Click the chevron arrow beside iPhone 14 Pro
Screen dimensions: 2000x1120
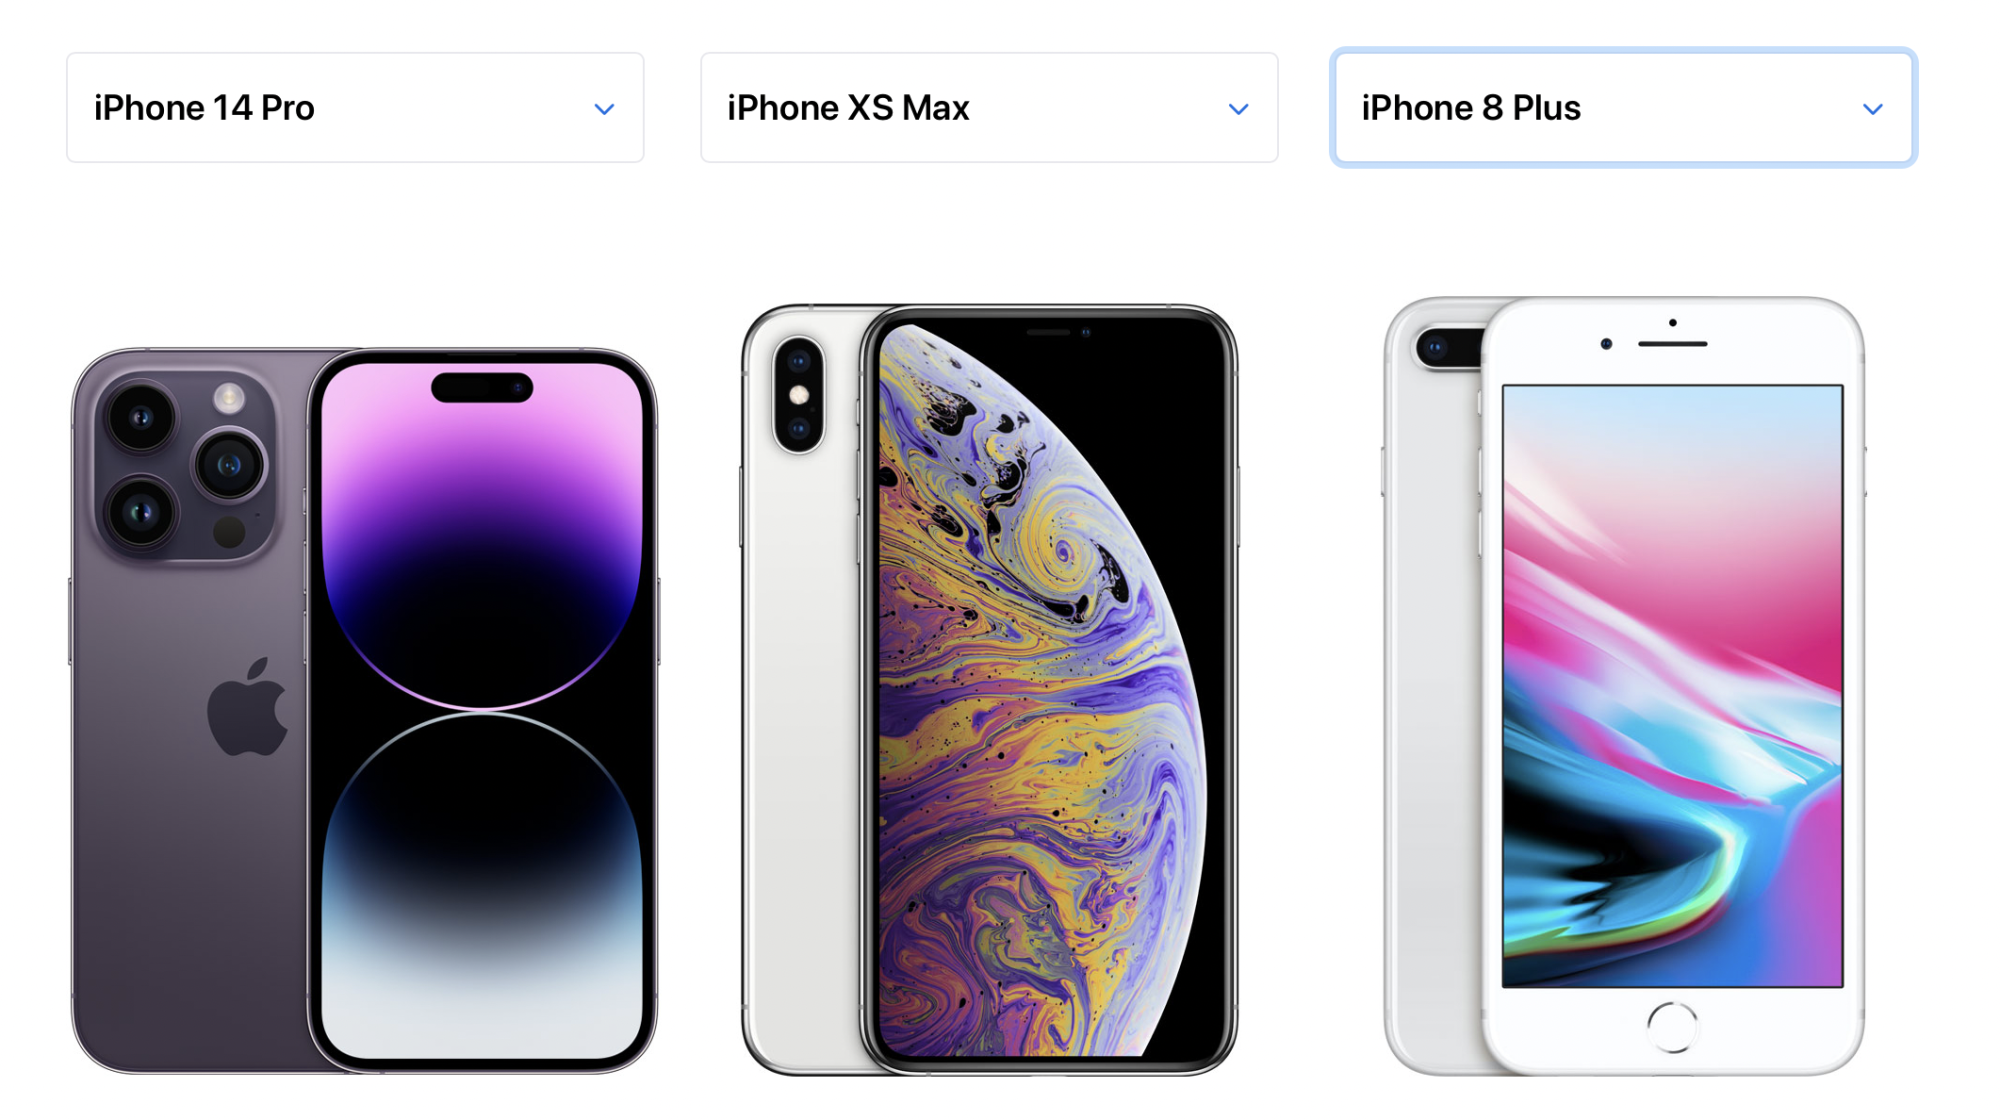tap(604, 109)
